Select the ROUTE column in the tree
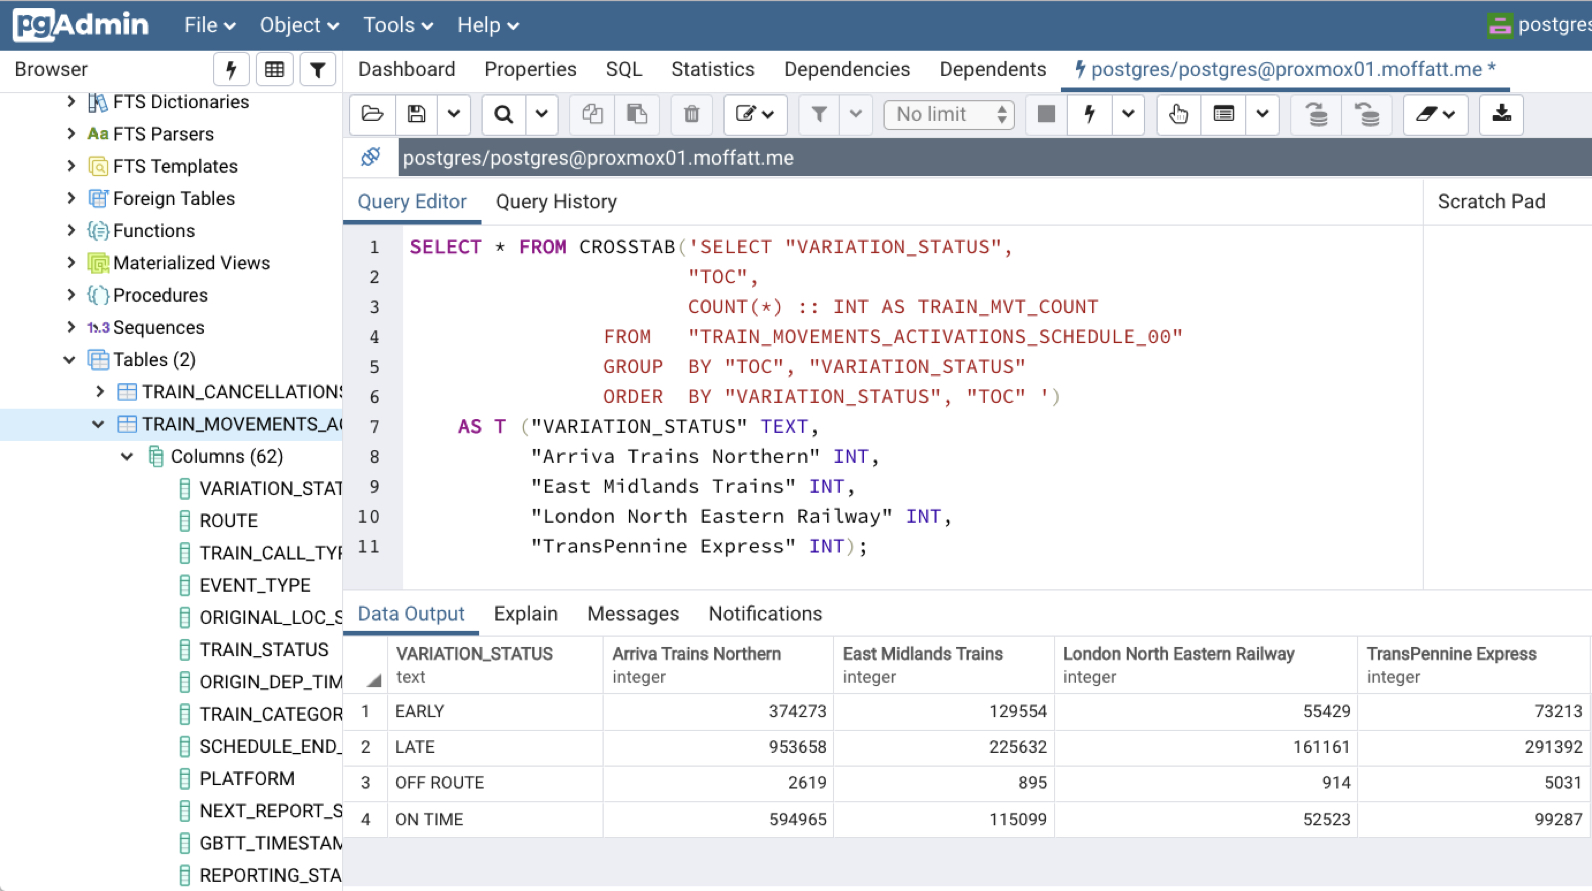1592x891 pixels. (228, 521)
